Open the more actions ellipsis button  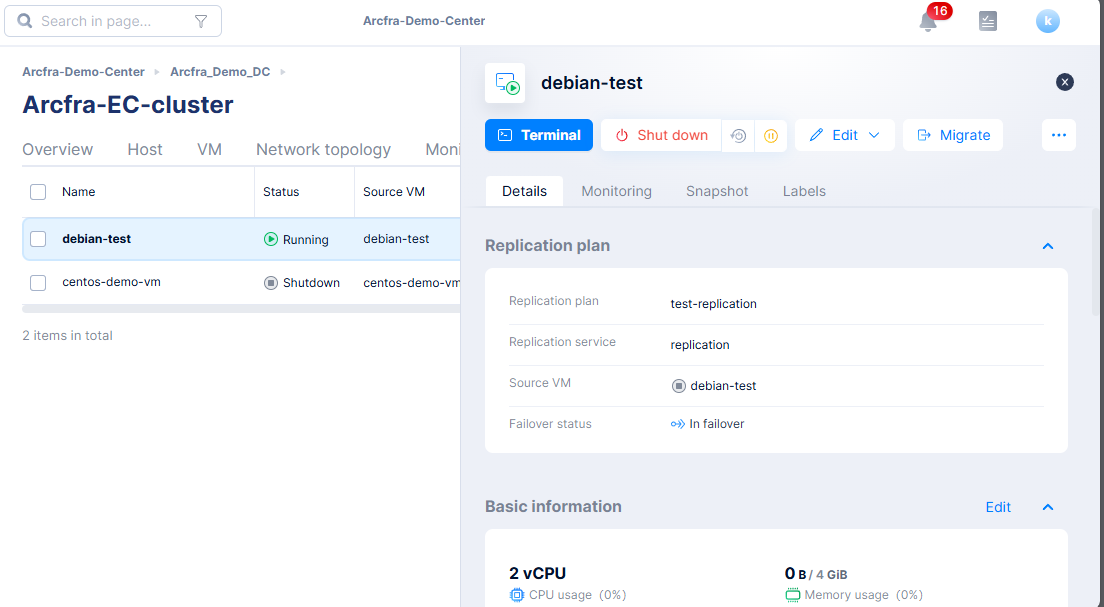pos(1059,135)
